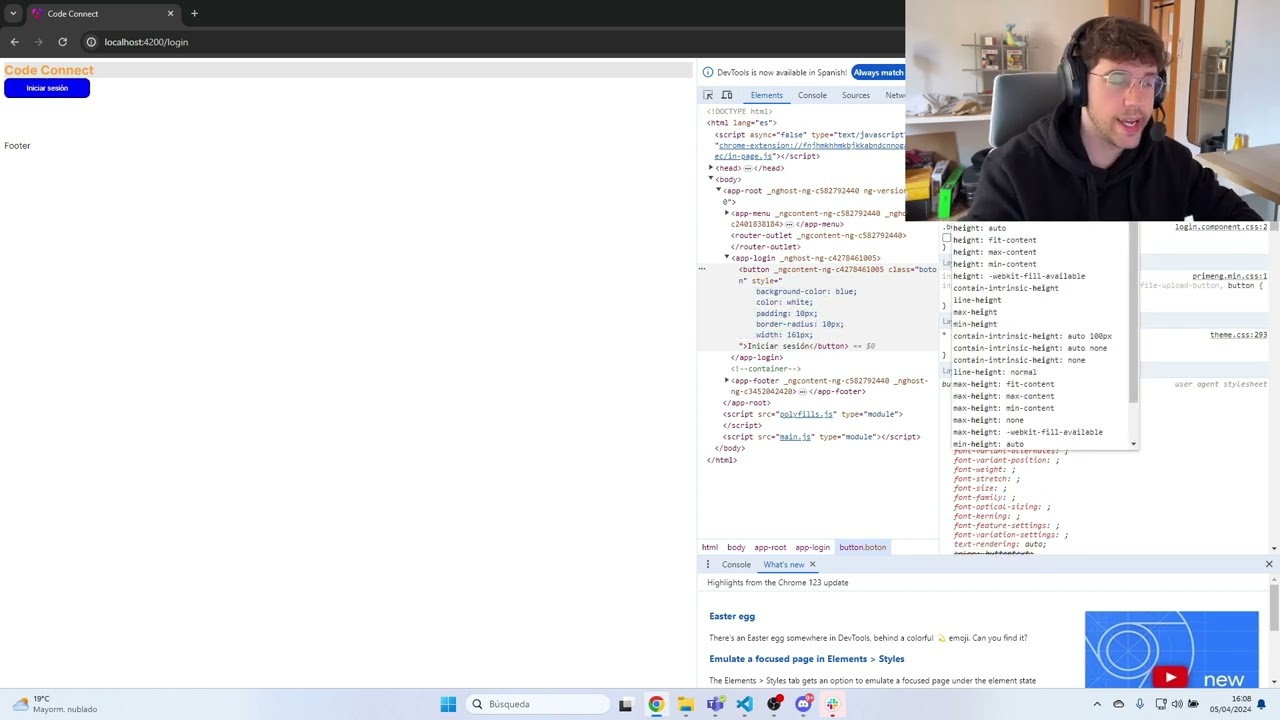This screenshot has width=1280, height=720.
Task: Open Visual Studio Code from the taskbar
Action: (744, 704)
